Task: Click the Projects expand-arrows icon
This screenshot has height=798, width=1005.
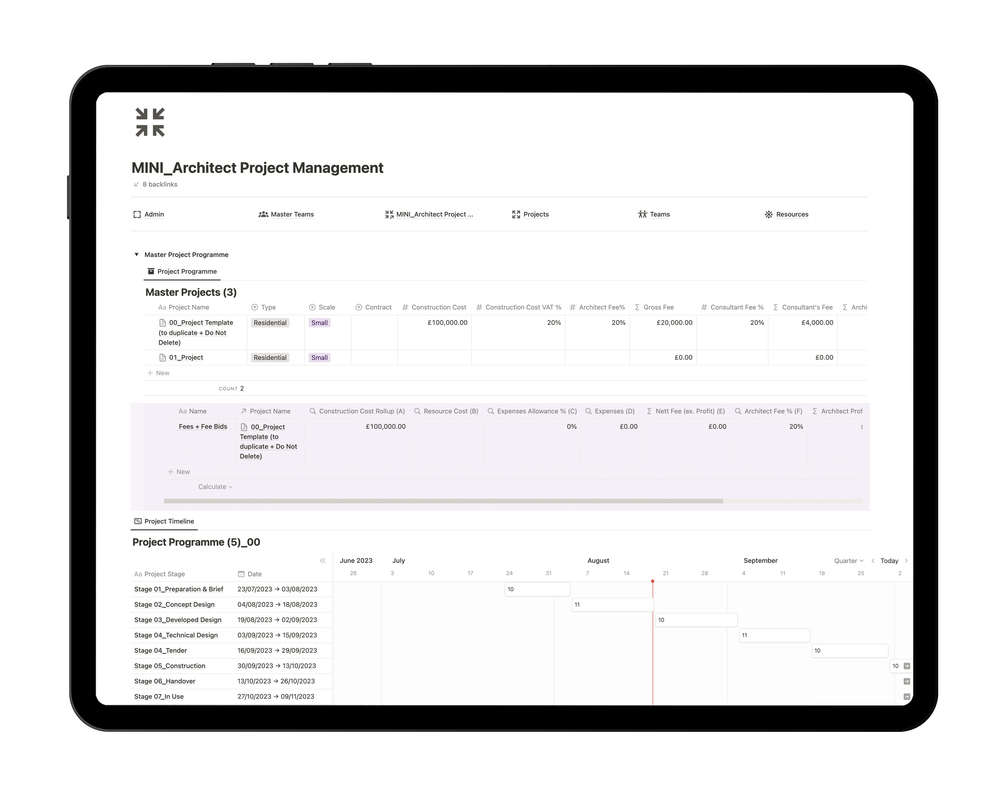Action: 516,215
